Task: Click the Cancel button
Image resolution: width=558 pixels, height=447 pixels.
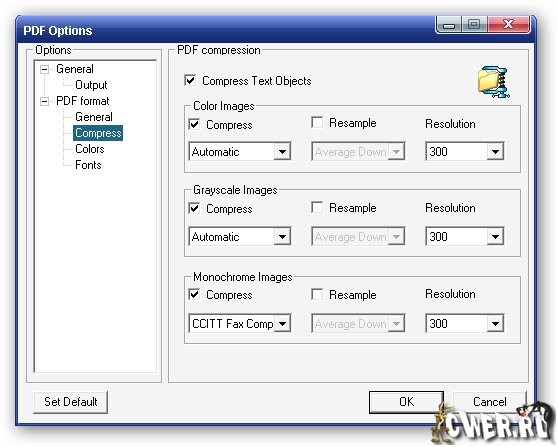Action: (x=489, y=402)
